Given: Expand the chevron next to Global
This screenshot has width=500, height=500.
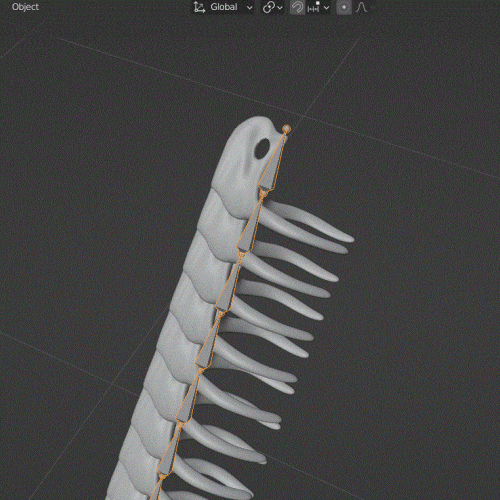Looking at the screenshot, I should [249, 8].
